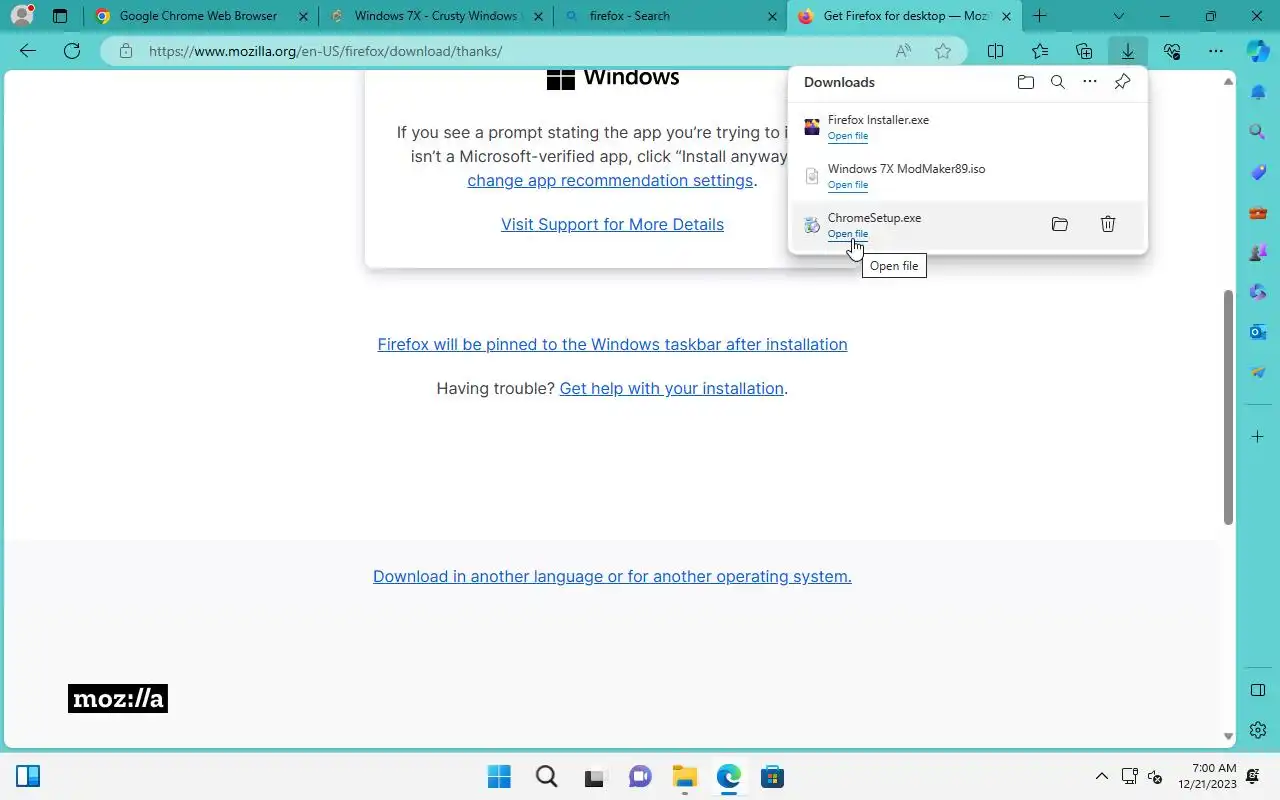1280x800 pixels.
Task: Refresh the Mozilla download page
Action: tap(72, 51)
